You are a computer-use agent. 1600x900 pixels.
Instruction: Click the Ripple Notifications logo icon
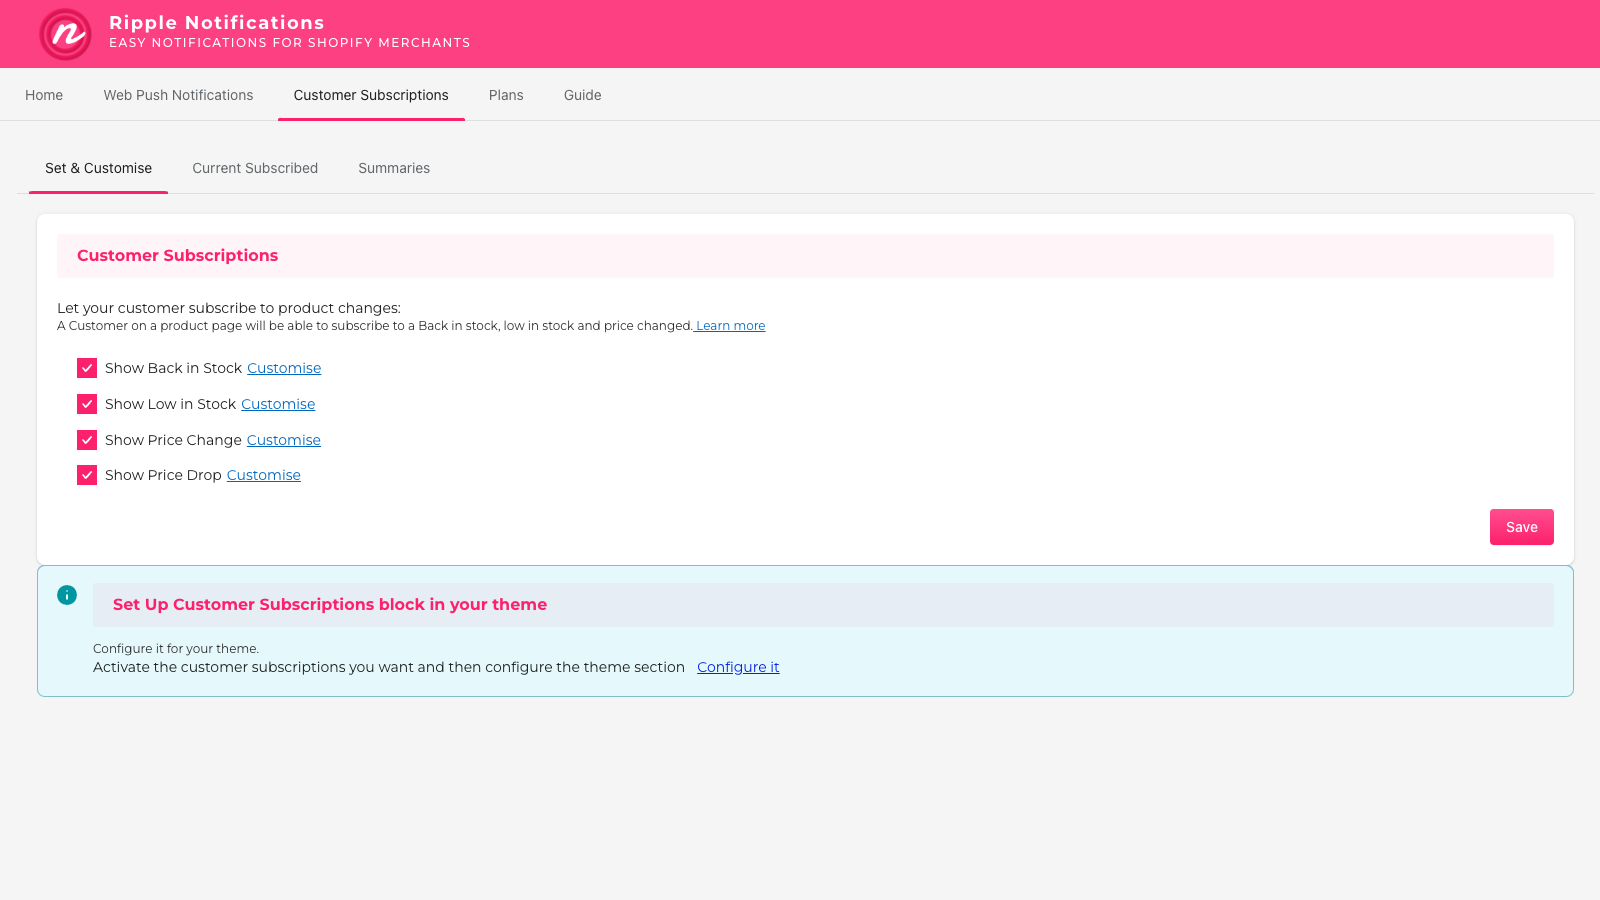(x=65, y=34)
